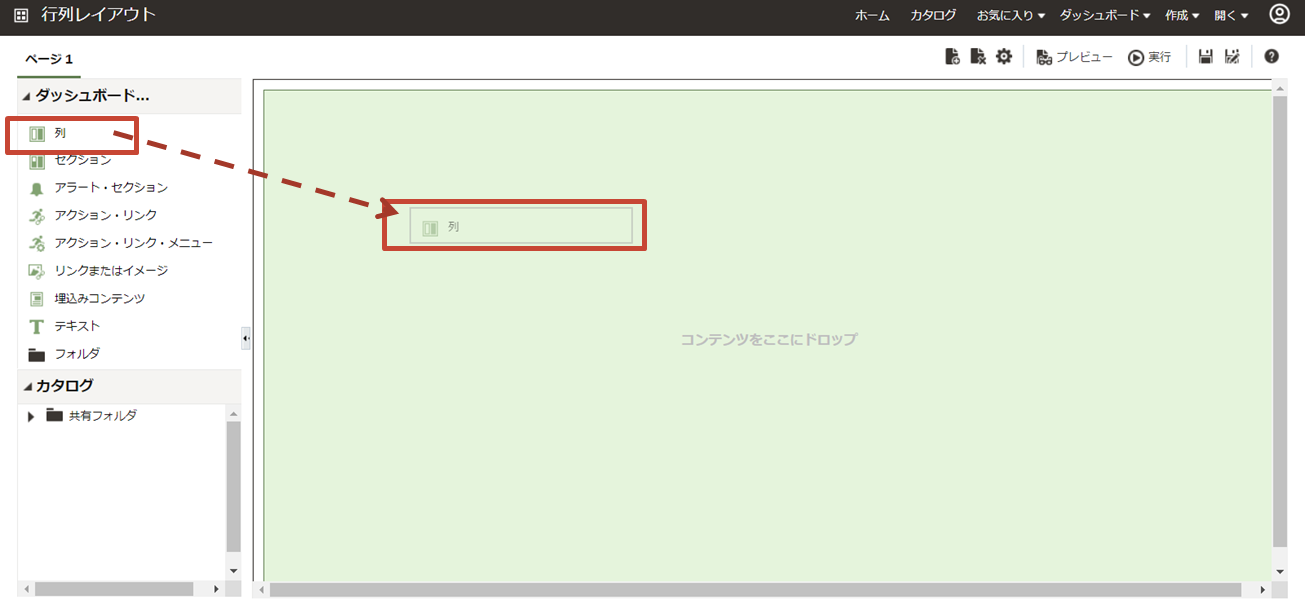Select the ページ 1 tab
Image resolution: width=1305 pixels, height=609 pixels.
click(49, 59)
